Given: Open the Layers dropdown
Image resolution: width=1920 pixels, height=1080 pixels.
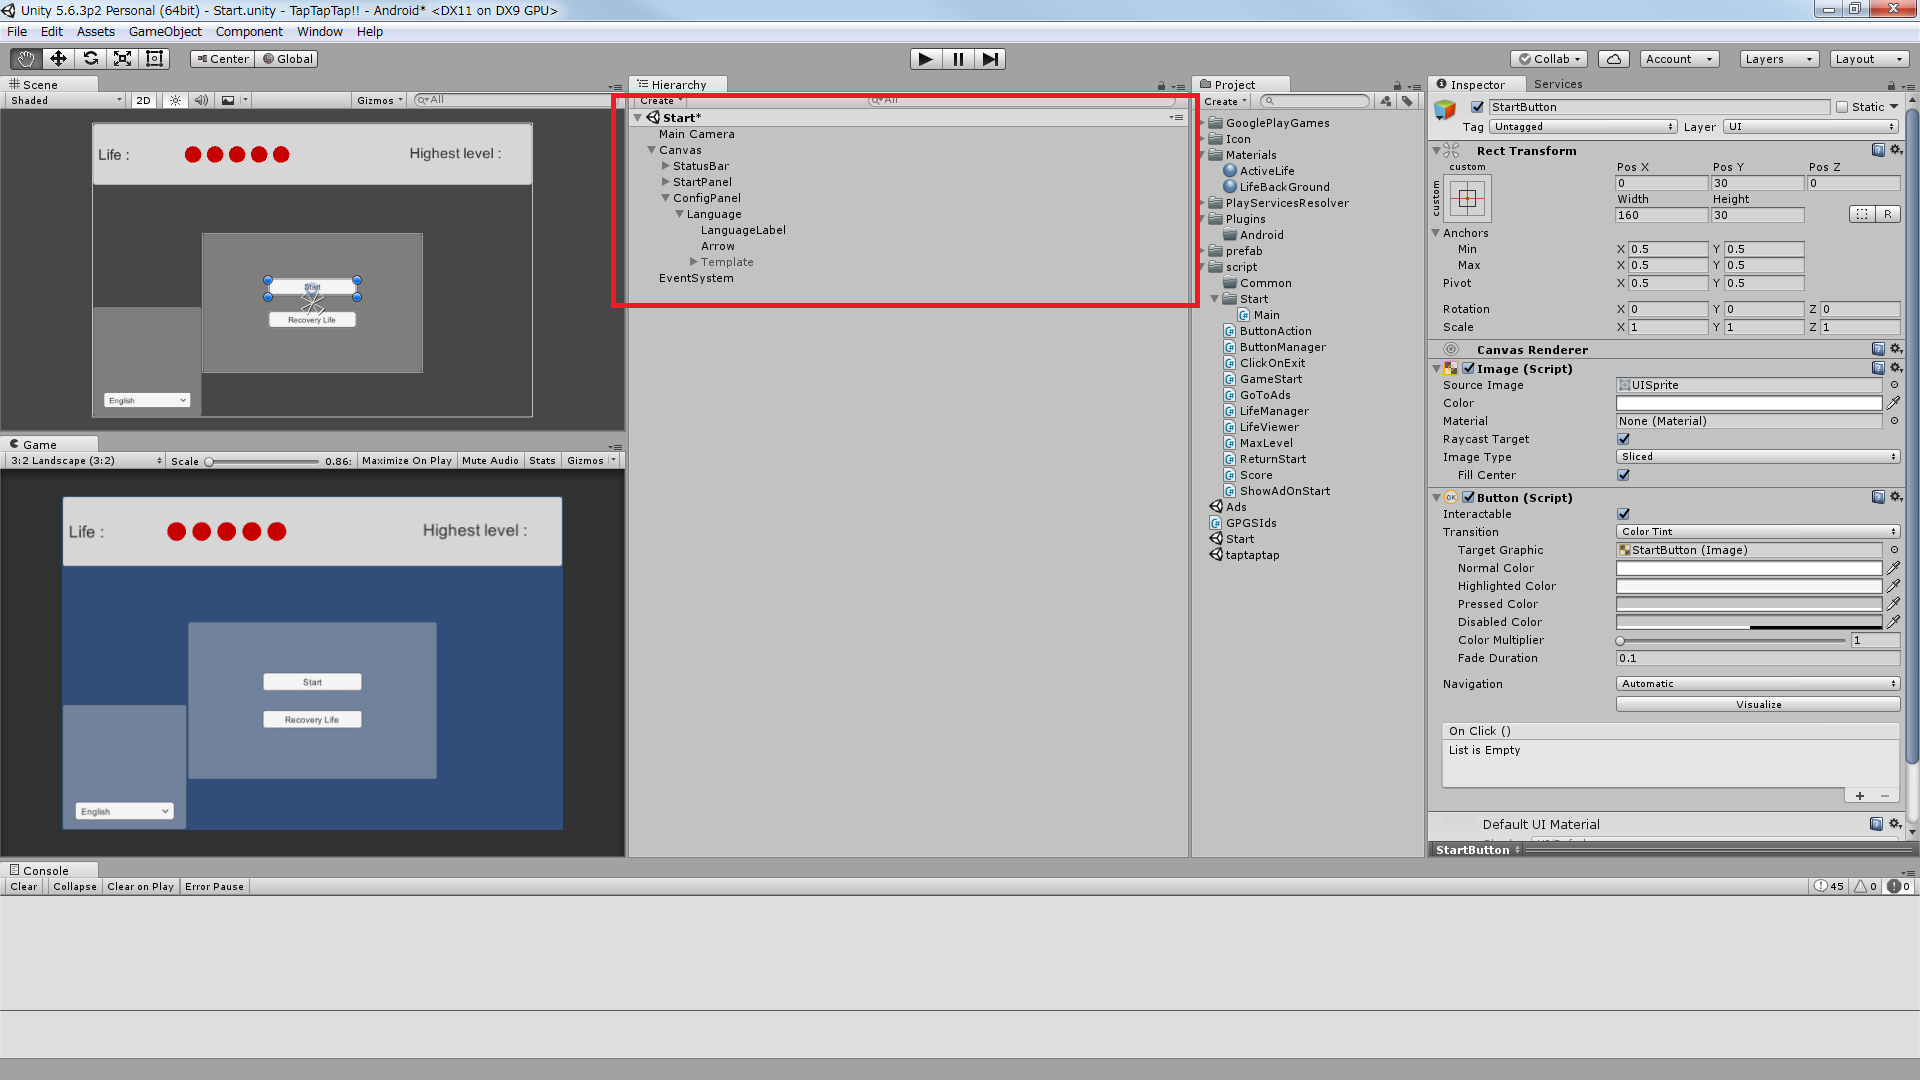Looking at the screenshot, I should point(1778,59).
